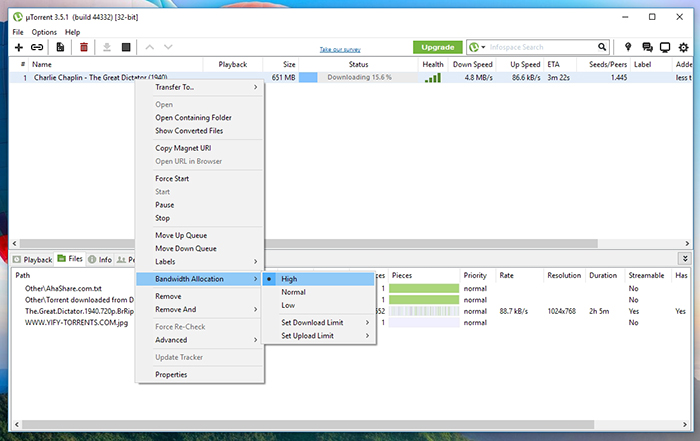Click the search magnifier icon
This screenshot has height=441, width=700.
pos(602,47)
